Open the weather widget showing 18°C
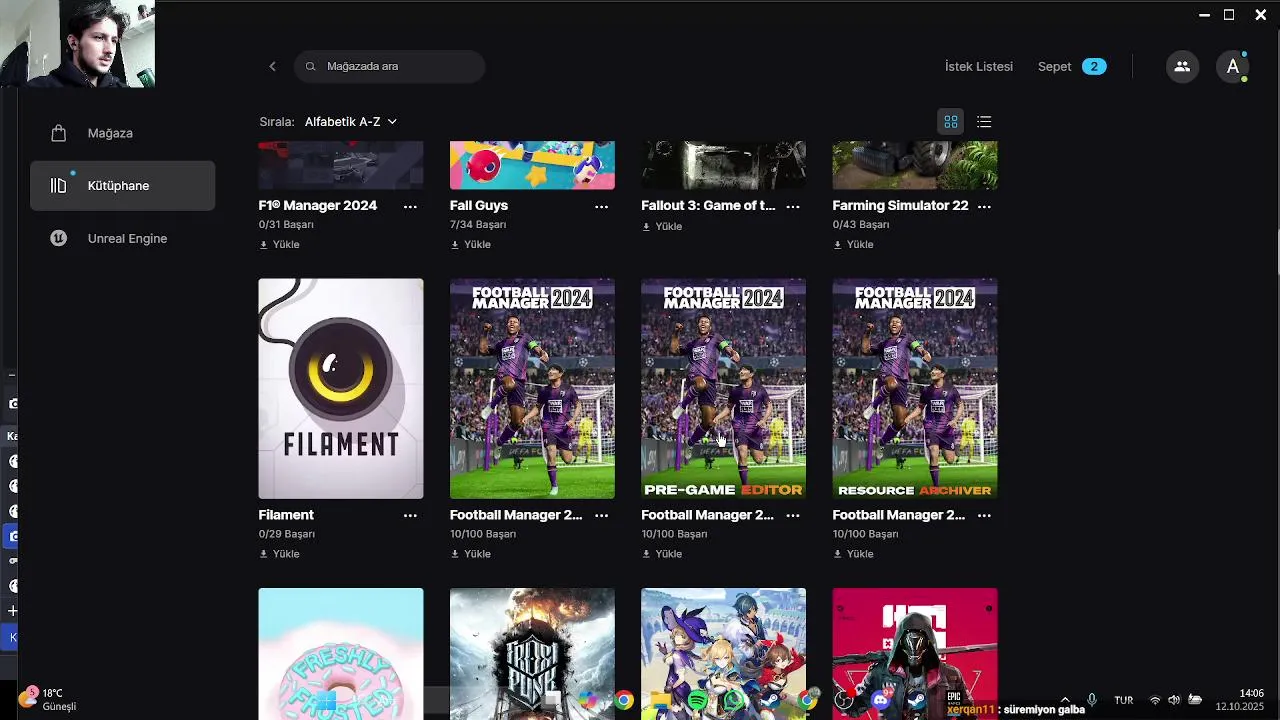The image size is (1280, 720). (48, 699)
